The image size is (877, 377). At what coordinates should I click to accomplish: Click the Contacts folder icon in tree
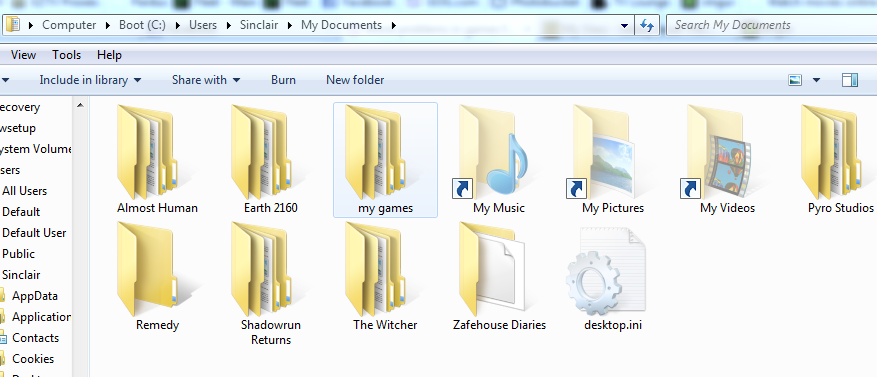3,338
